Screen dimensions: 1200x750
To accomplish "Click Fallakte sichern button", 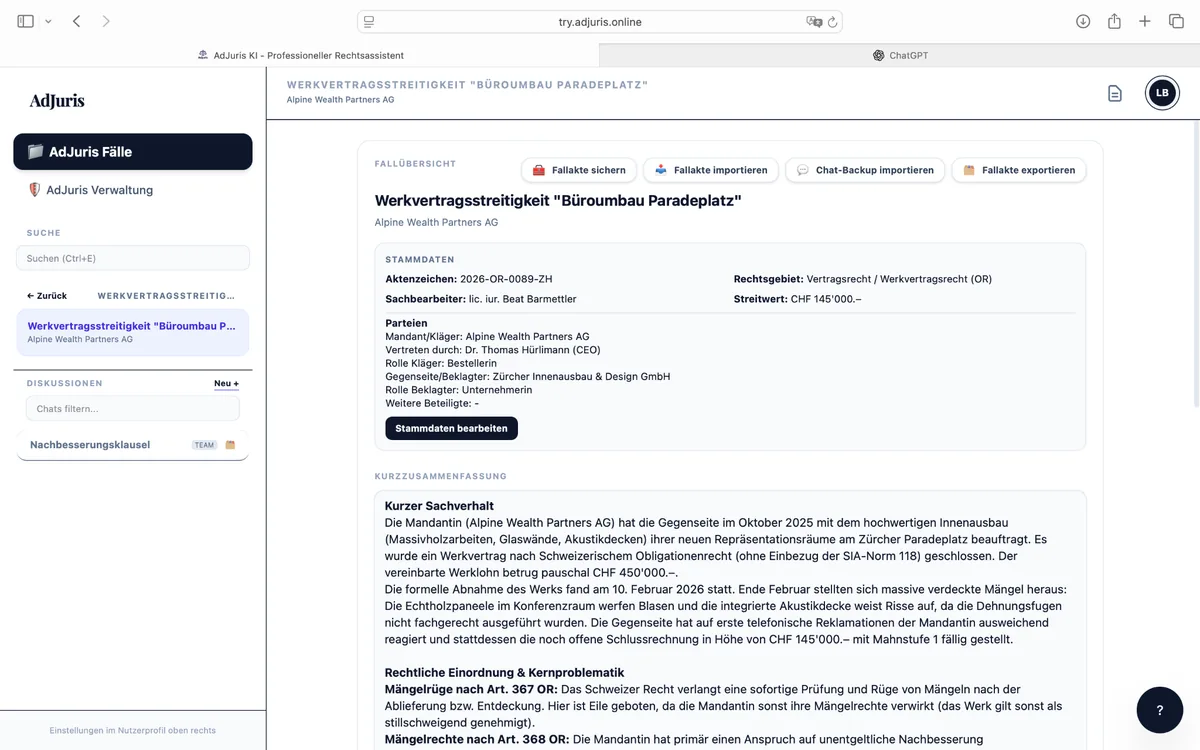I will (x=579, y=170).
